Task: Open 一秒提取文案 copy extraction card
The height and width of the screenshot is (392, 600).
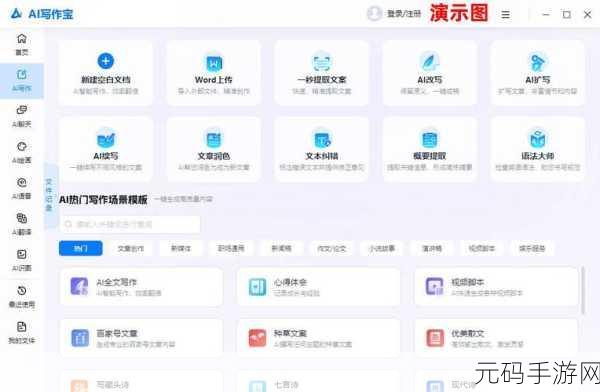Action: pyautogui.click(x=321, y=73)
